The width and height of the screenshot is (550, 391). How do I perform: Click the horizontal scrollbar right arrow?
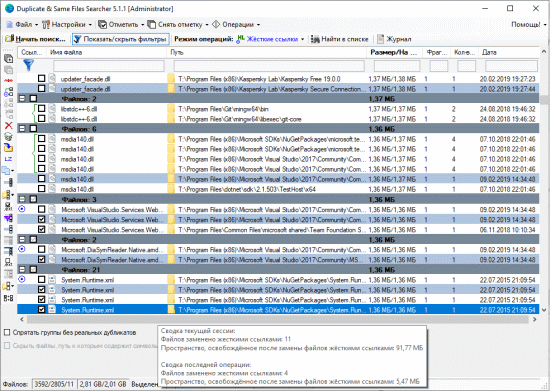coord(535,319)
